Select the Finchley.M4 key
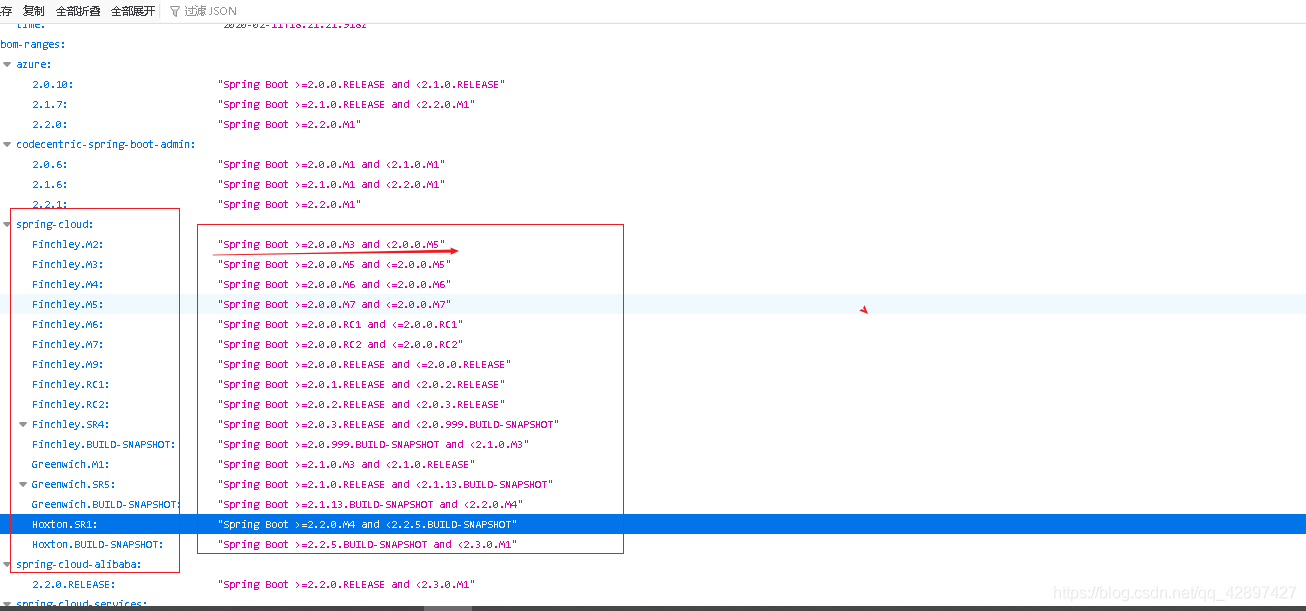 tap(68, 284)
